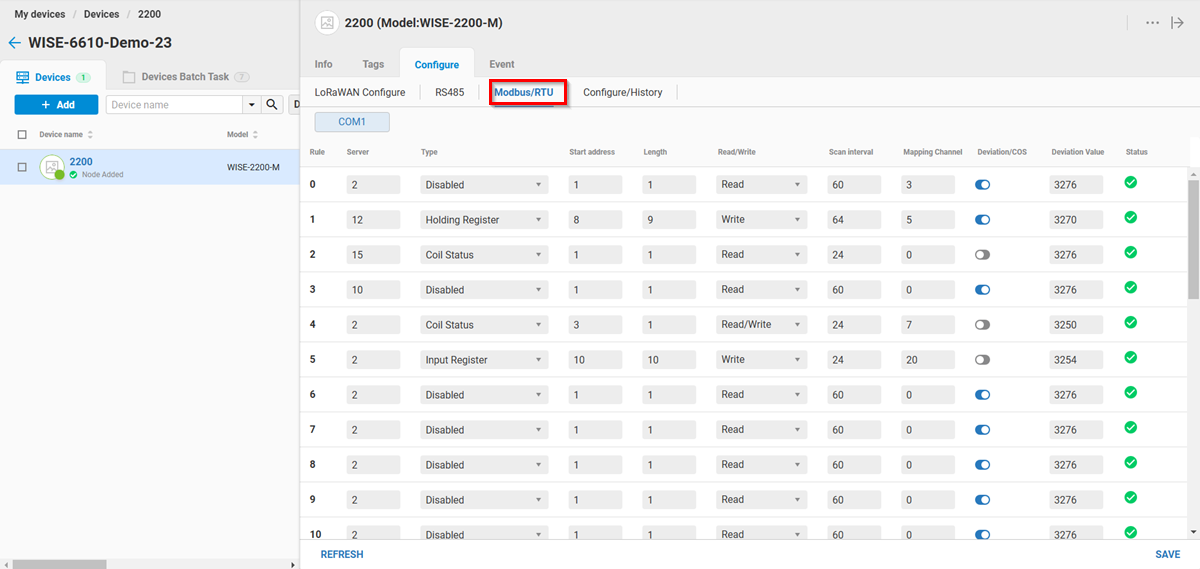
Task: Disable Deviation/COS switch for rule 1
Action: pyautogui.click(x=982, y=220)
